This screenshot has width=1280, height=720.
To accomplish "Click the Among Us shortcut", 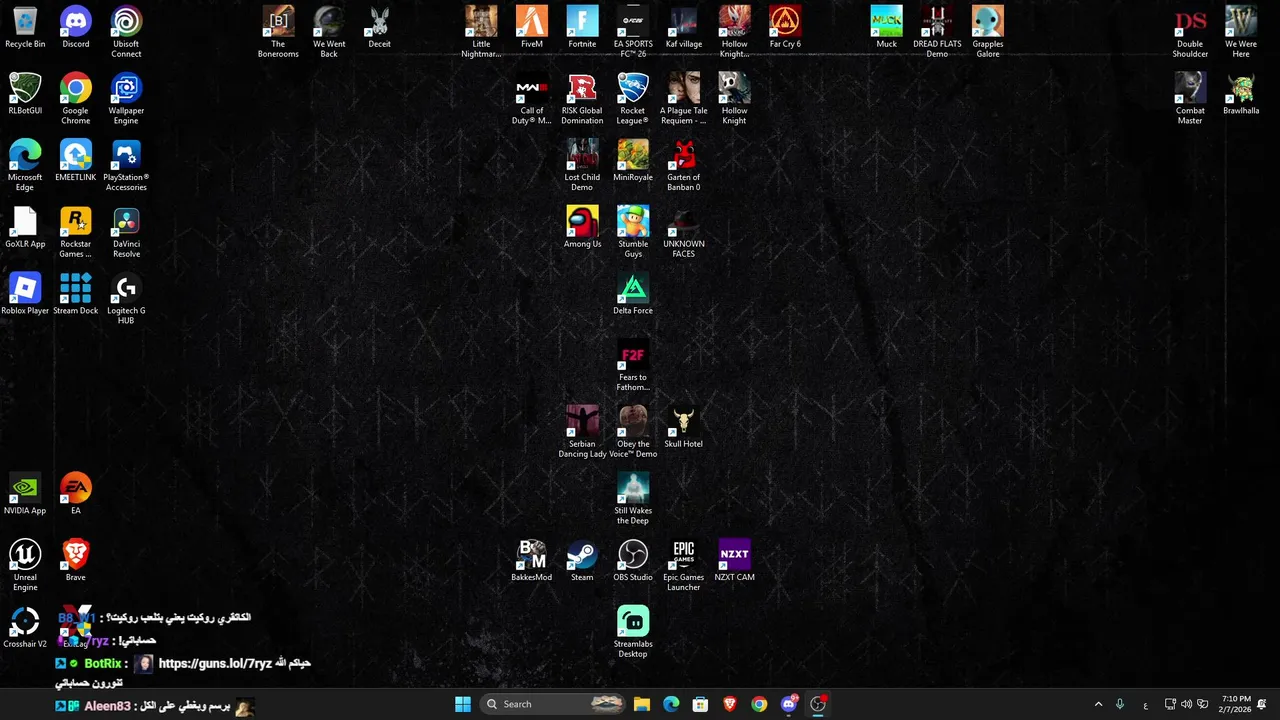I will click(x=582, y=227).
